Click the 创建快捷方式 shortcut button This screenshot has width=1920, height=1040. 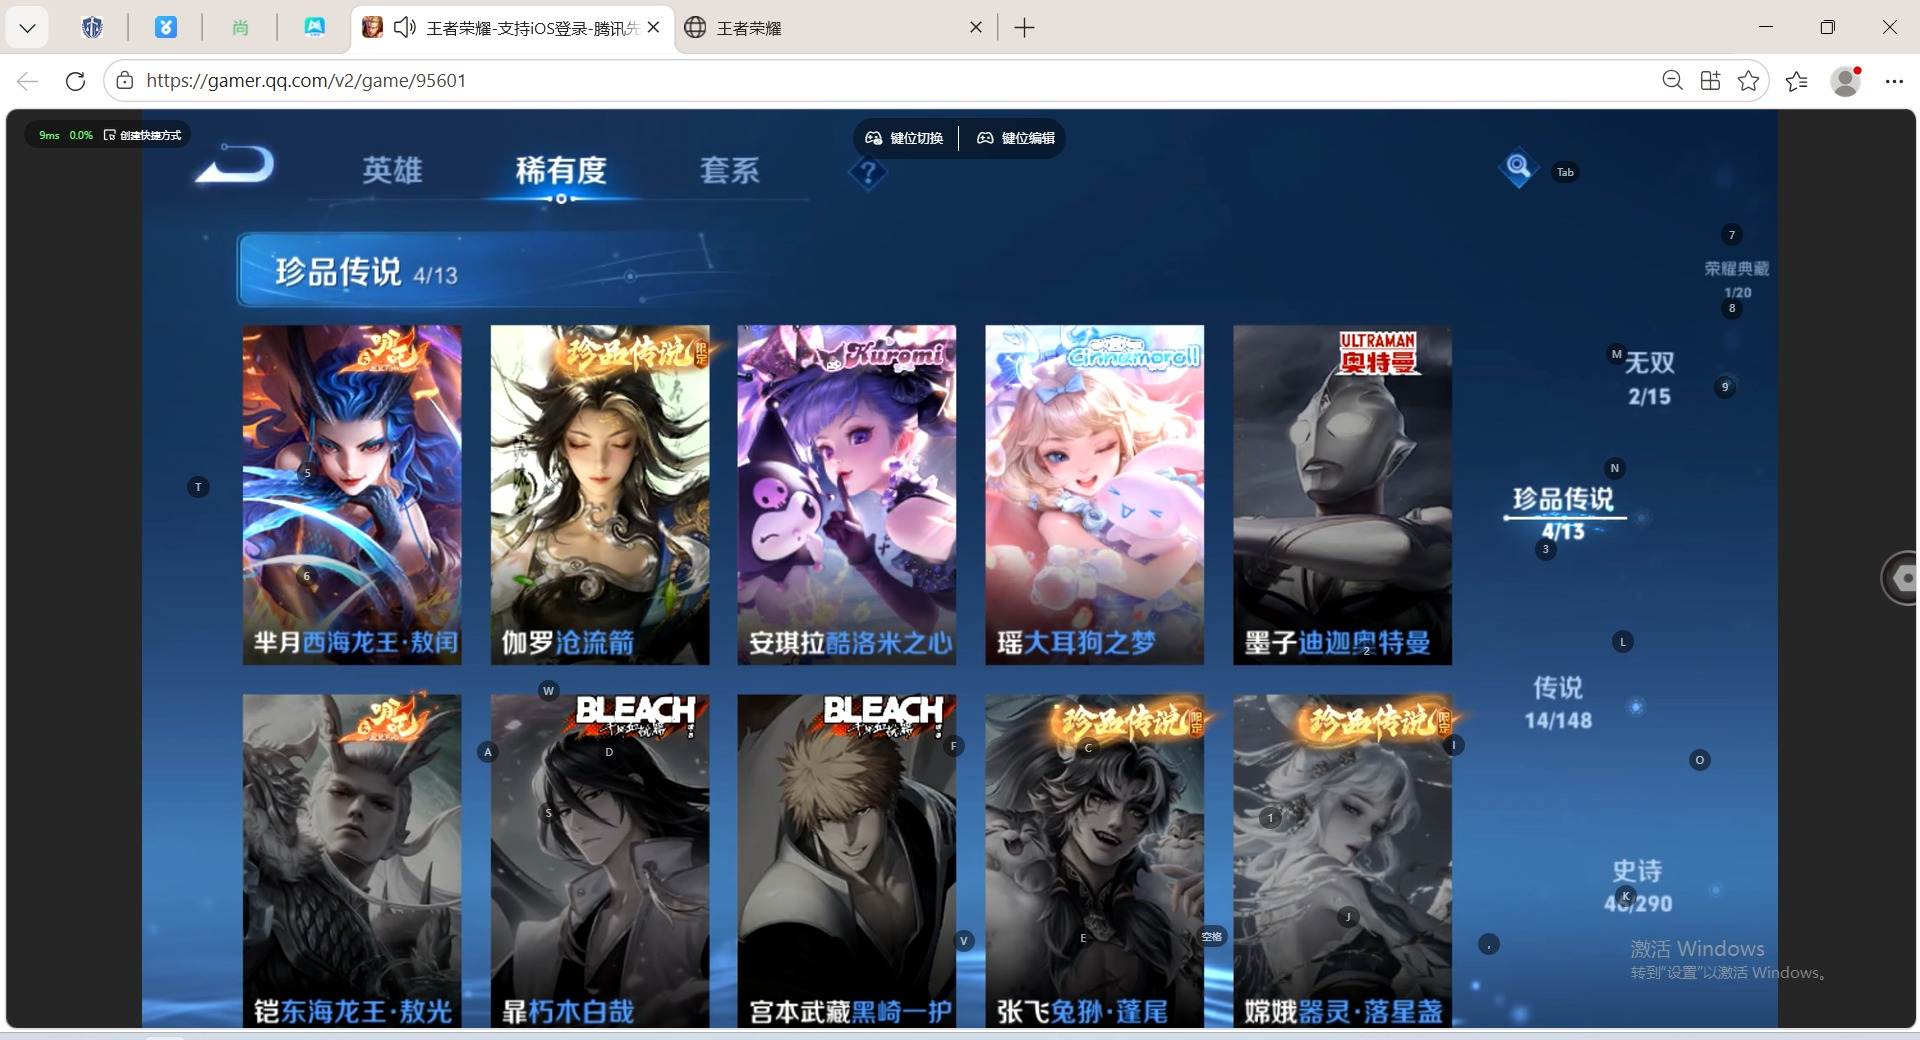tap(143, 135)
